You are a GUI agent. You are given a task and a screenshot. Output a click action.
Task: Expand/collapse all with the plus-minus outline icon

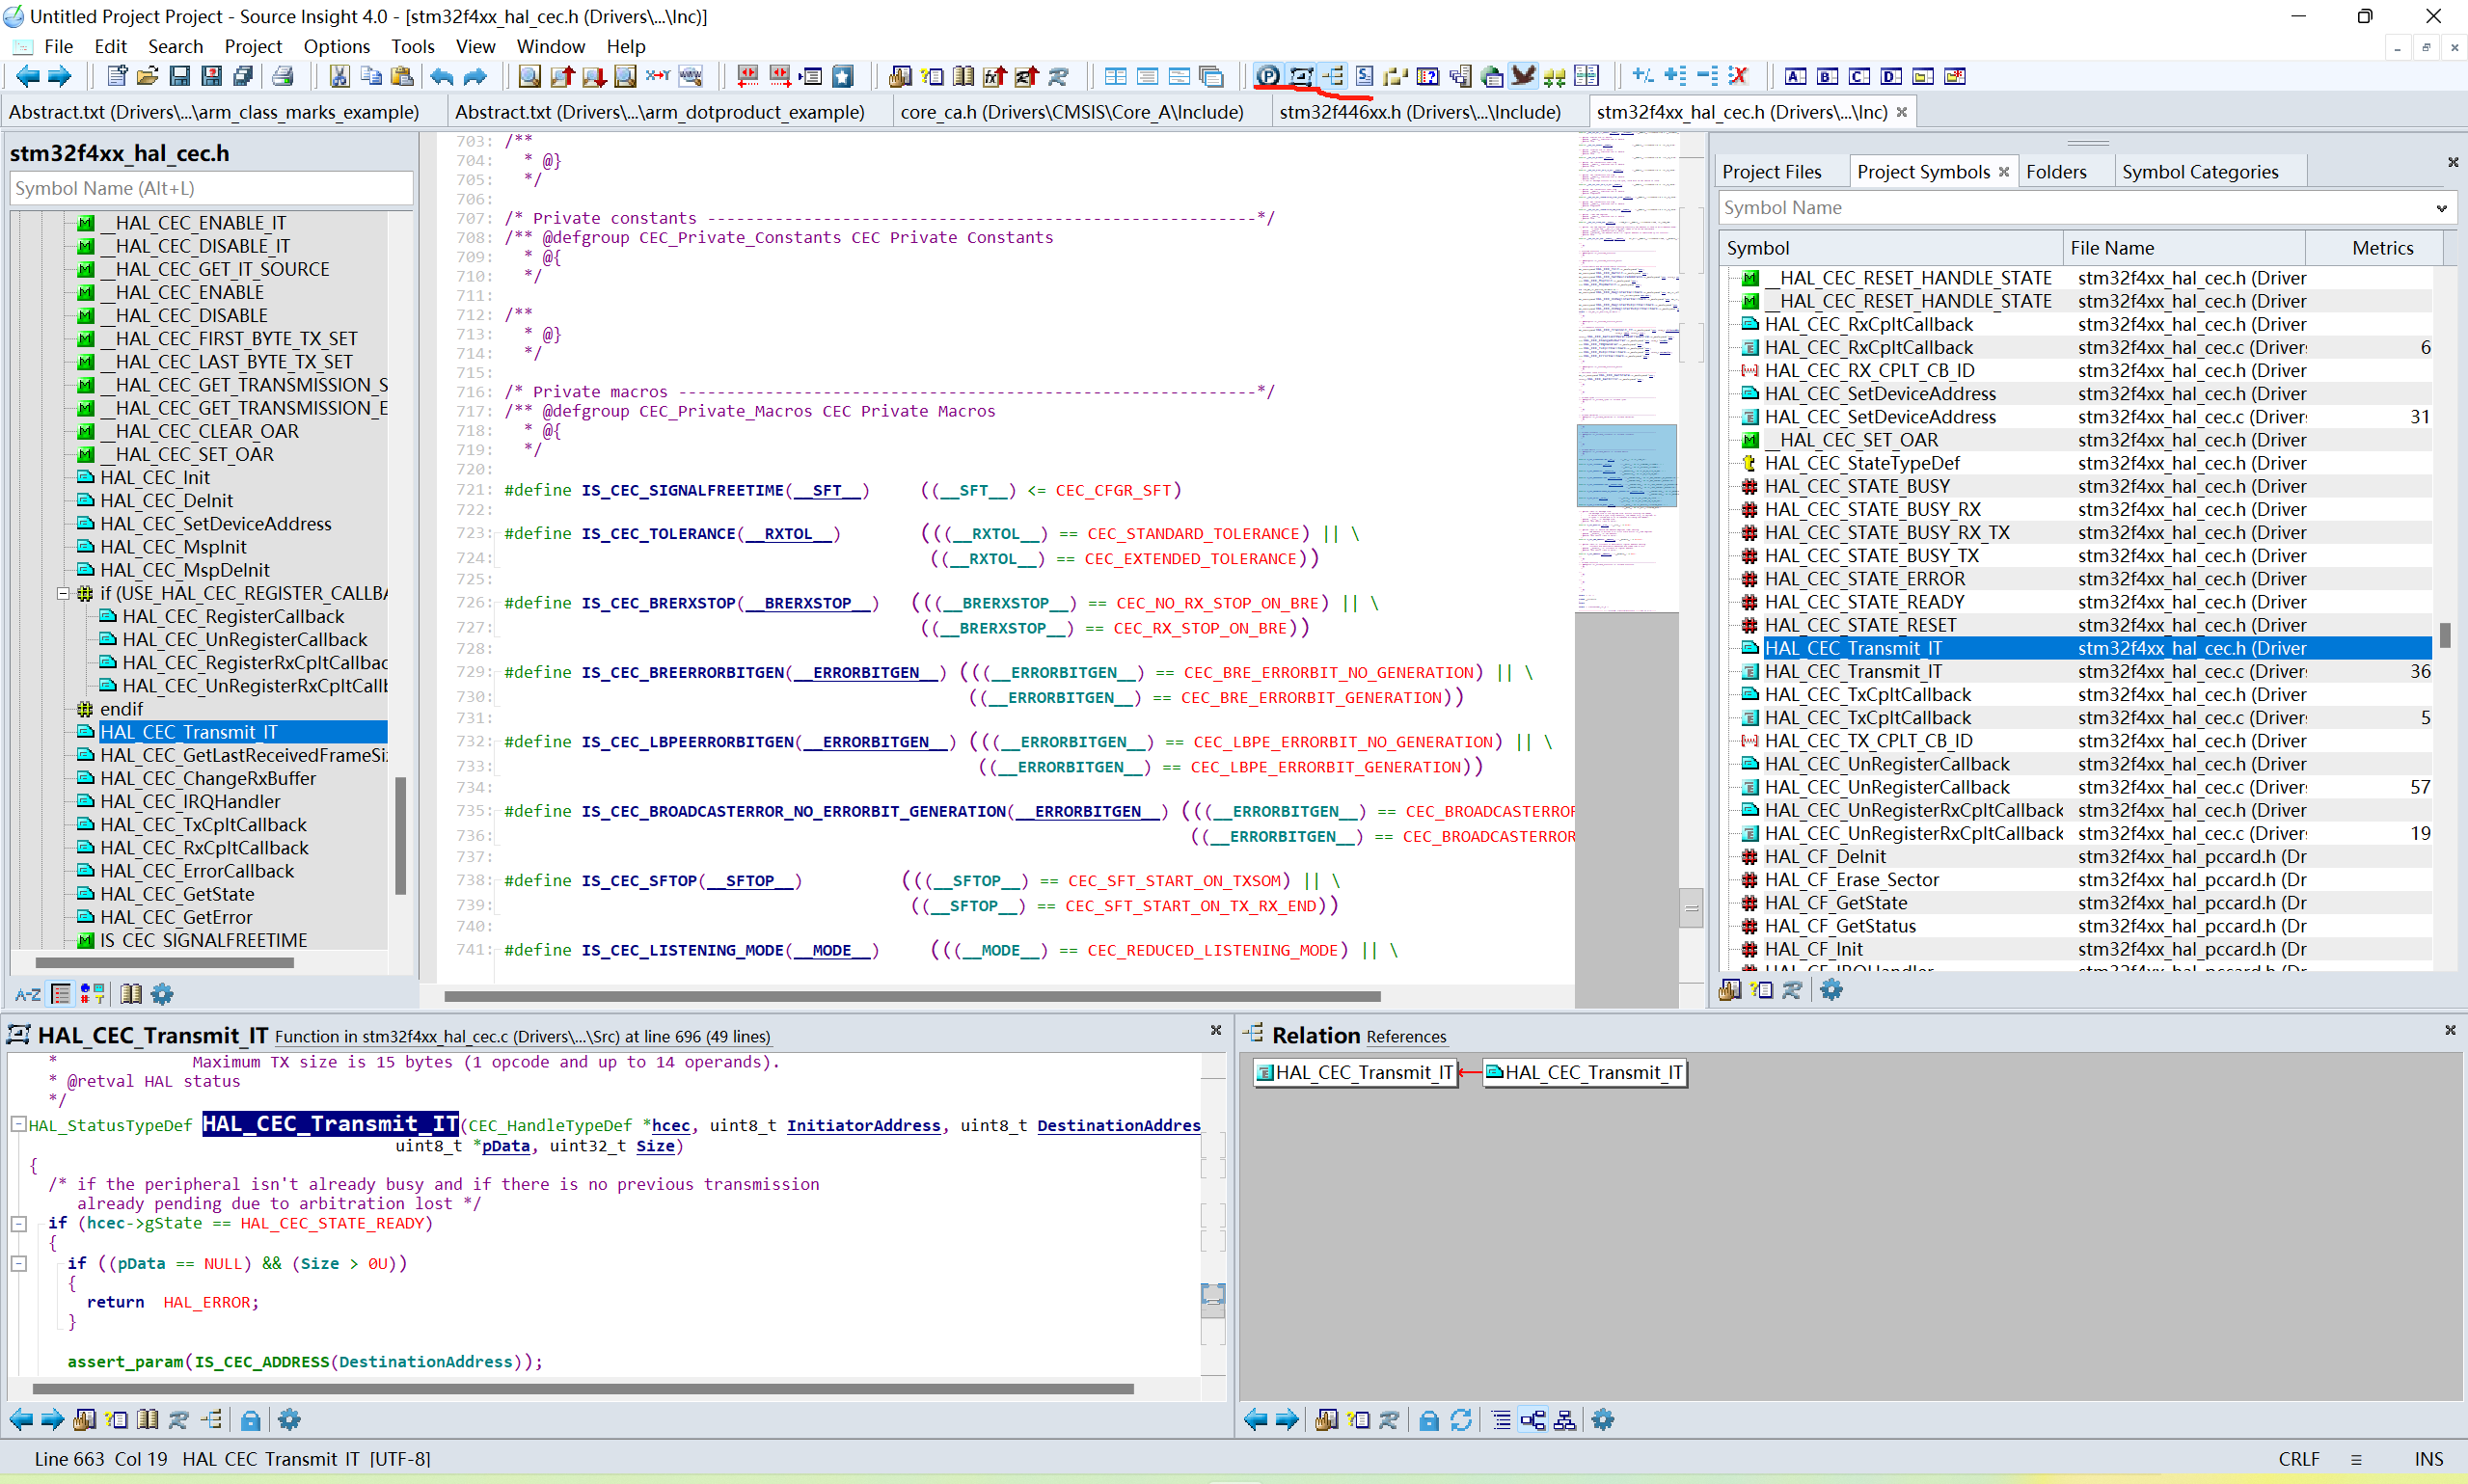tap(1642, 76)
